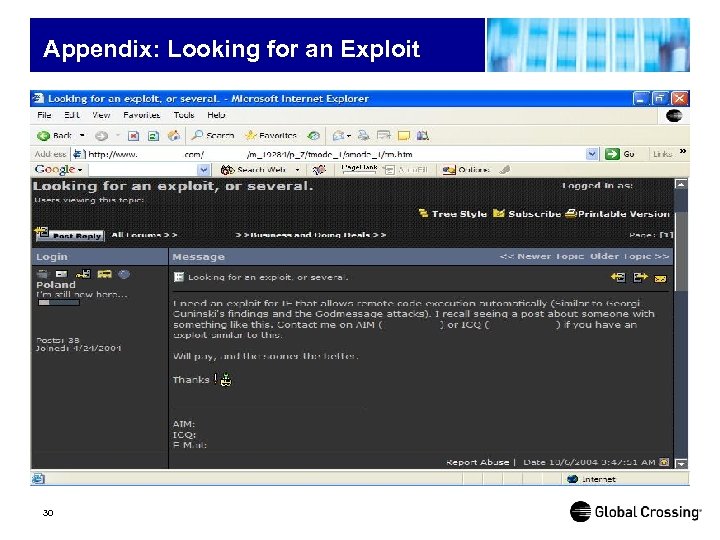The height and width of the screenshot is (540, 720).
Task: Click yellow reply arrow icon in message header
Action: point(618,277)
